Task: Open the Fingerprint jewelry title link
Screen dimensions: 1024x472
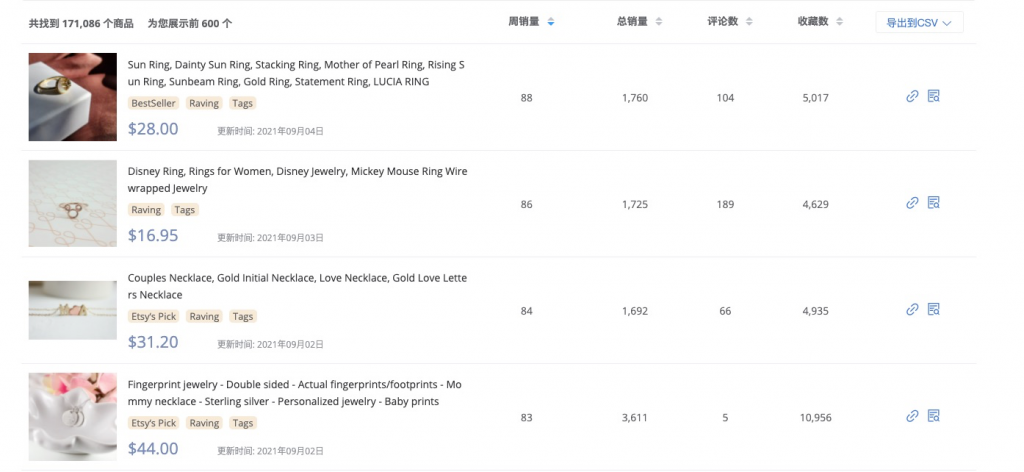Action: pos(295,393)
